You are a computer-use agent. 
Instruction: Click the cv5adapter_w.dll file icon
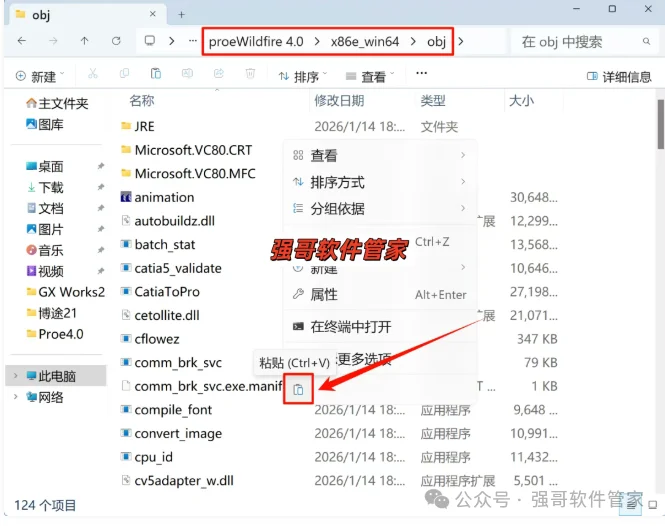click(126, 480)
